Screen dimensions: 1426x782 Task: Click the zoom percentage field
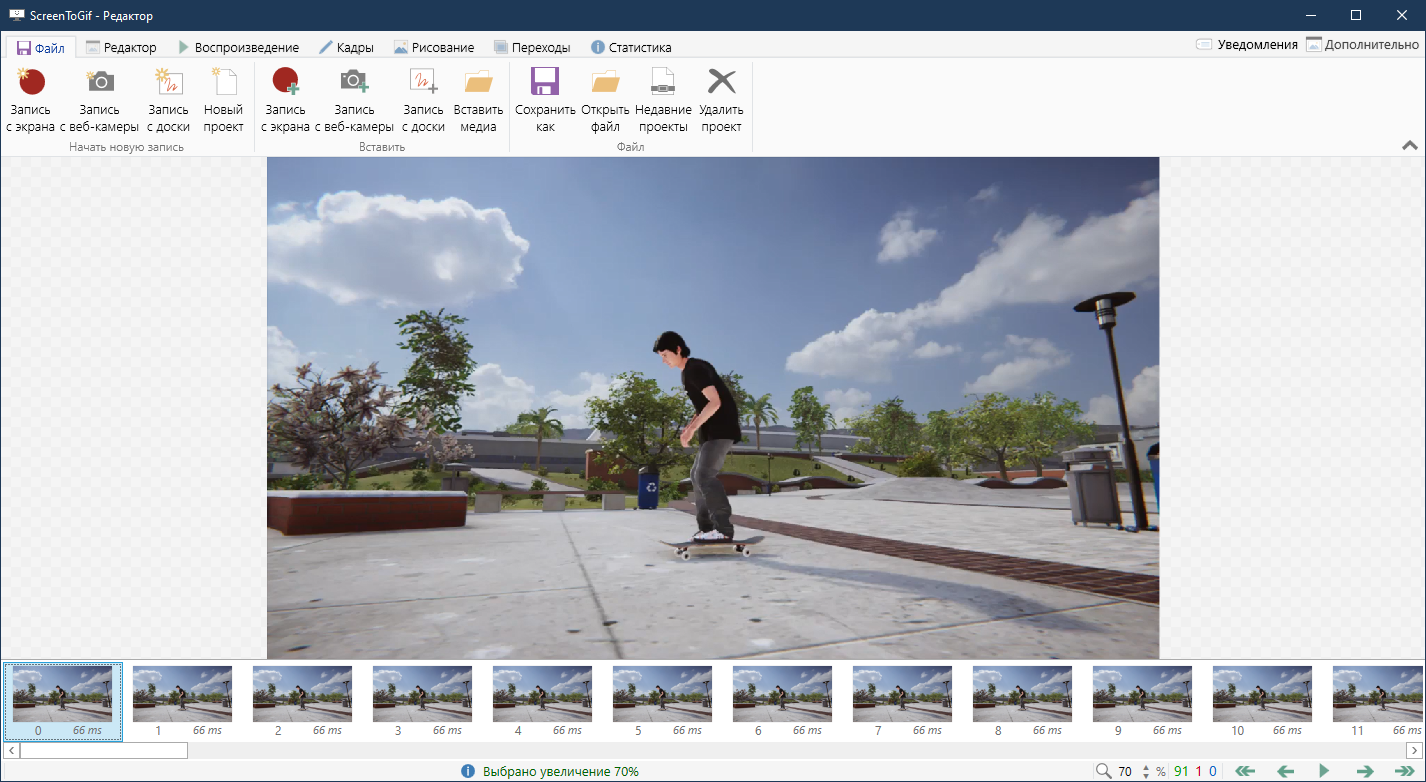pos(1127,771)
